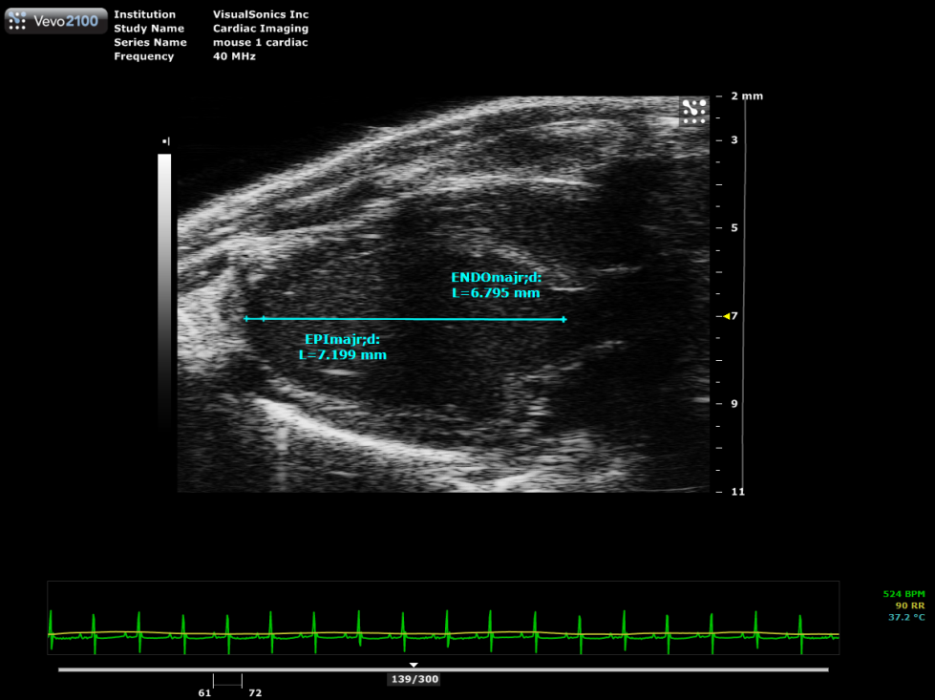Select the ENDOmajr;d measurement label
935x700 pixels.
(x=496, y=277)
